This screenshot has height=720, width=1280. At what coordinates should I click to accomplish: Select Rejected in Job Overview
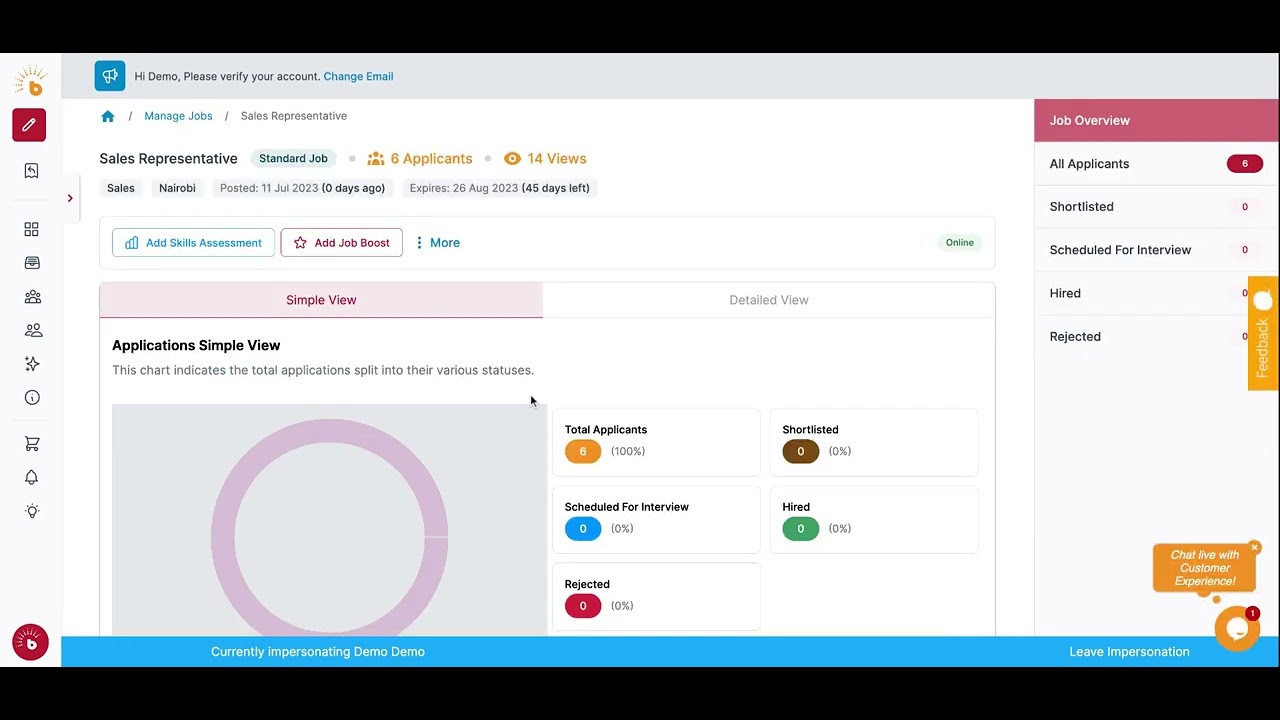point(1156,336)
